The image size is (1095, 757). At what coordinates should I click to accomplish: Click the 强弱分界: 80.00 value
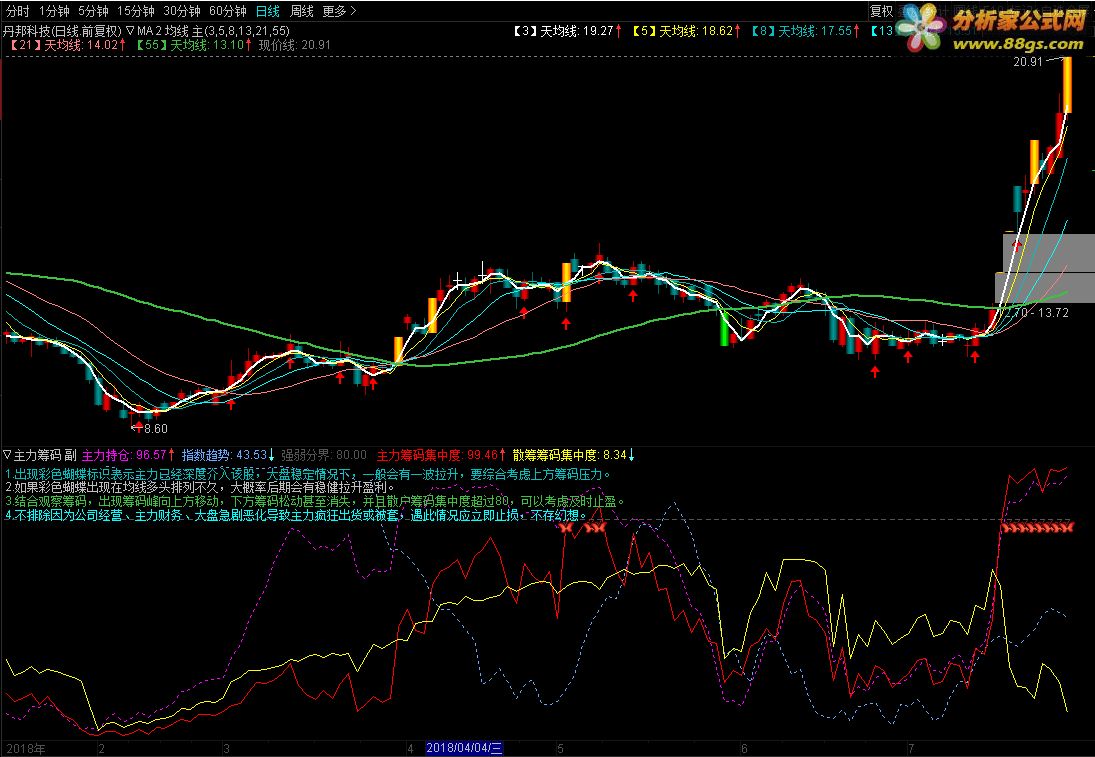[324, 455]
